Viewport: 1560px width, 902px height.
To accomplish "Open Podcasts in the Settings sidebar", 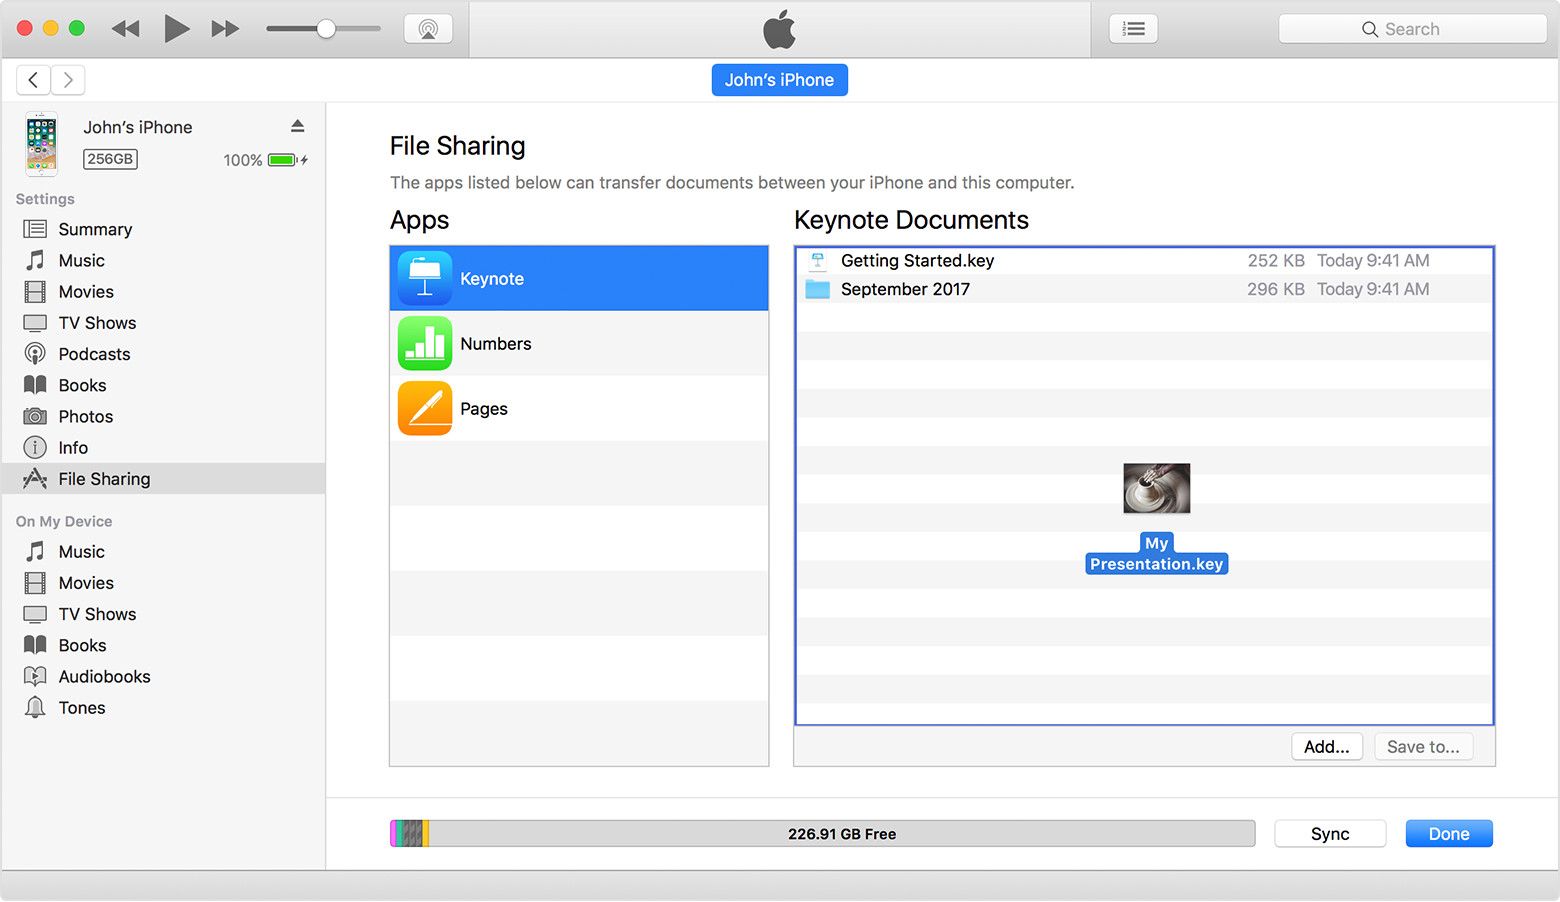I will pyautogui.click(x=163, y=354).
